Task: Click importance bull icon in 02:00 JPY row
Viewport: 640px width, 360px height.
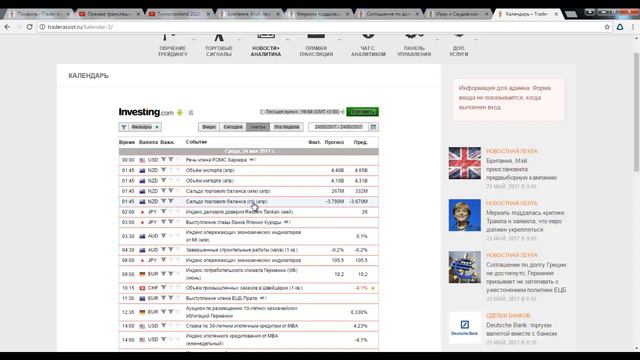Action: tap(163, 211)
